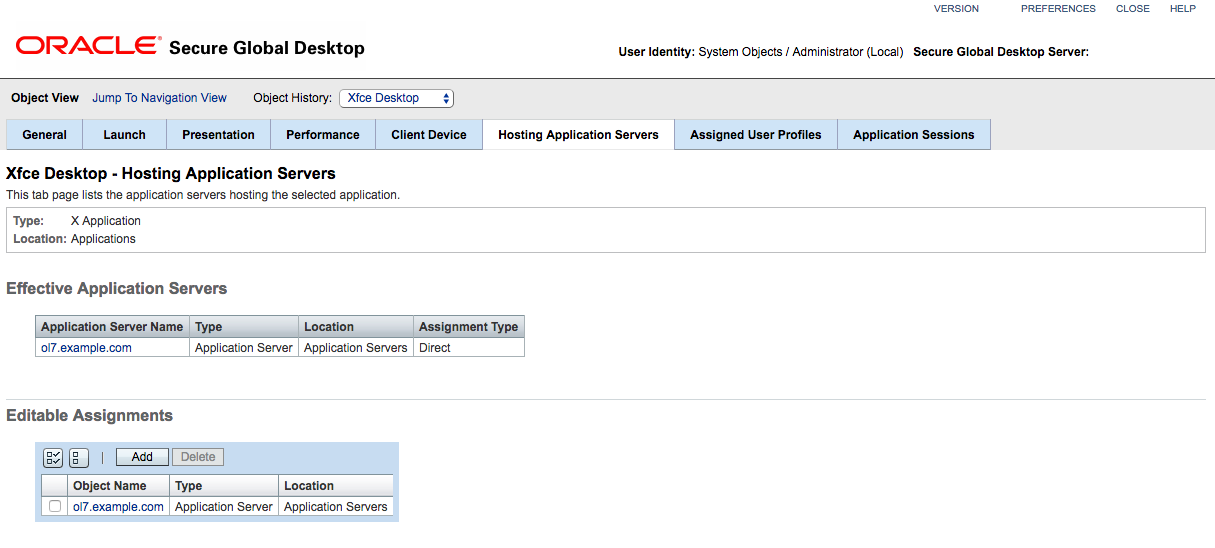
Task: Open the Client Device tab
Action: pos(429,135)
